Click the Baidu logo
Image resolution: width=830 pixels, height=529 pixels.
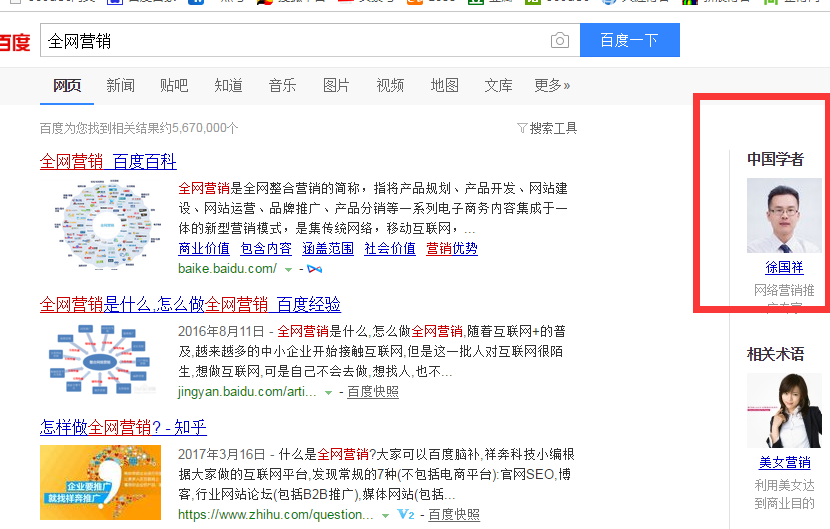click(x=15, y=42)
